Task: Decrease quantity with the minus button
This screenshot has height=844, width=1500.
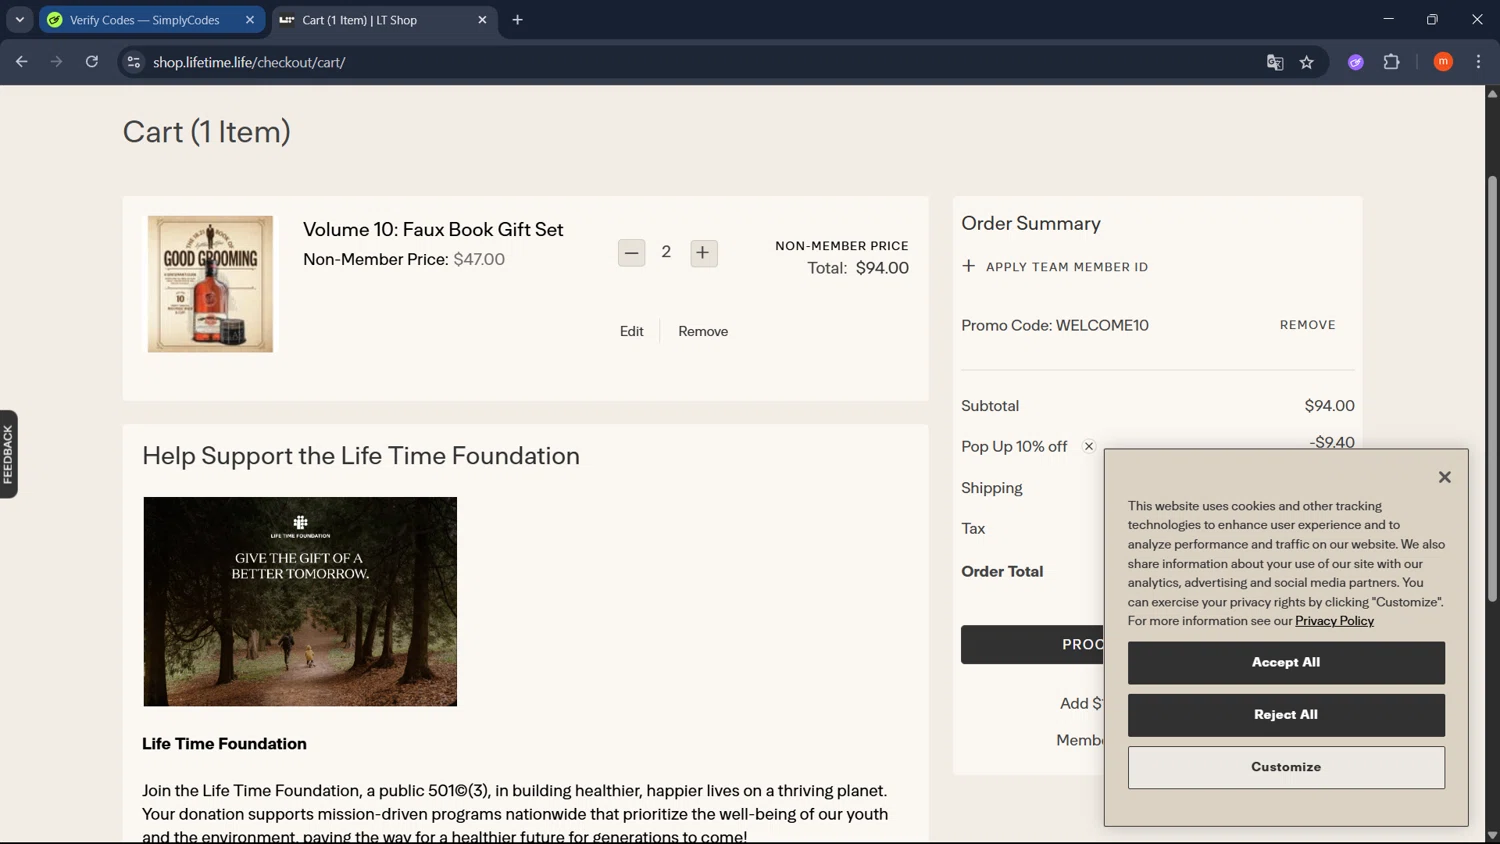Action: coord(631,253)
